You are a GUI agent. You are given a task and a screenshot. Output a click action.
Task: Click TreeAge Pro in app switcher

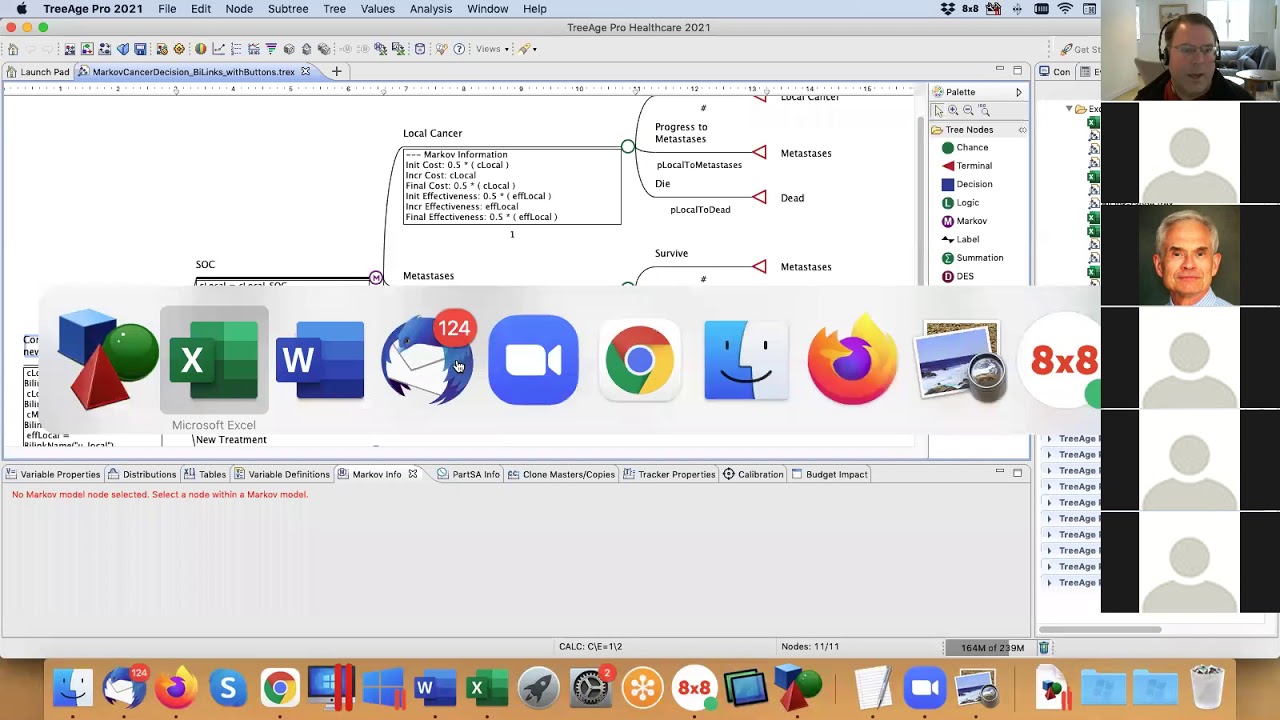point(107,360)
